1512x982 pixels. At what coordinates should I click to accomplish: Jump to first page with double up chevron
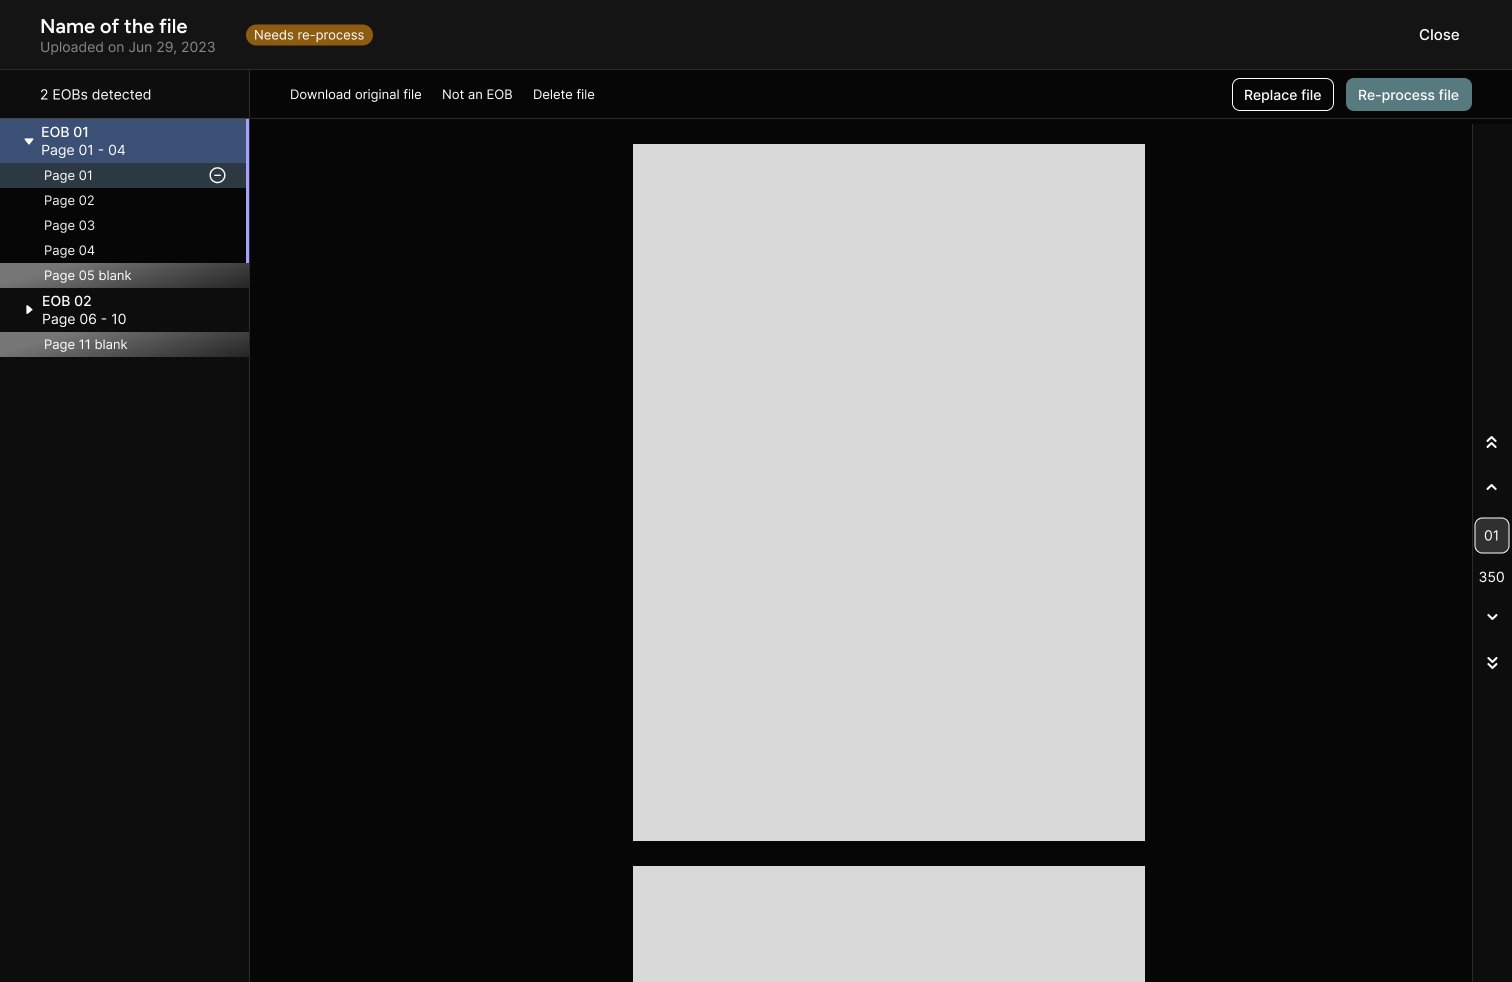point(1491,442)
